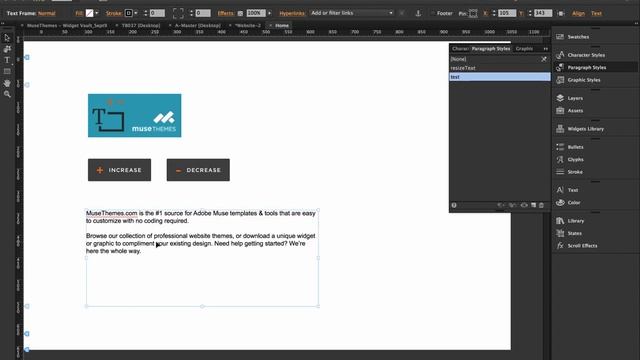This screenshot has height=360, width=640.
Task: Open the Widgets Library panel
Action: point(585,129)
